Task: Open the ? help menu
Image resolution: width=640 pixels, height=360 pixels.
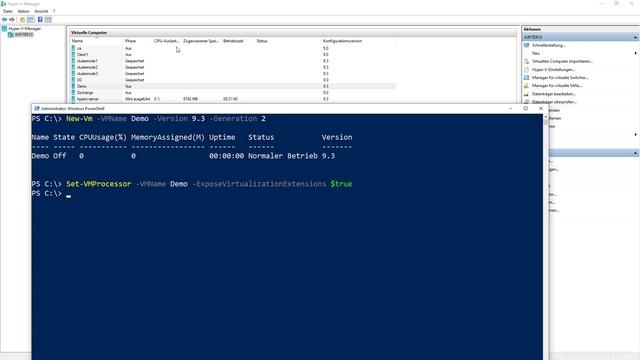Action: [54, 11]
